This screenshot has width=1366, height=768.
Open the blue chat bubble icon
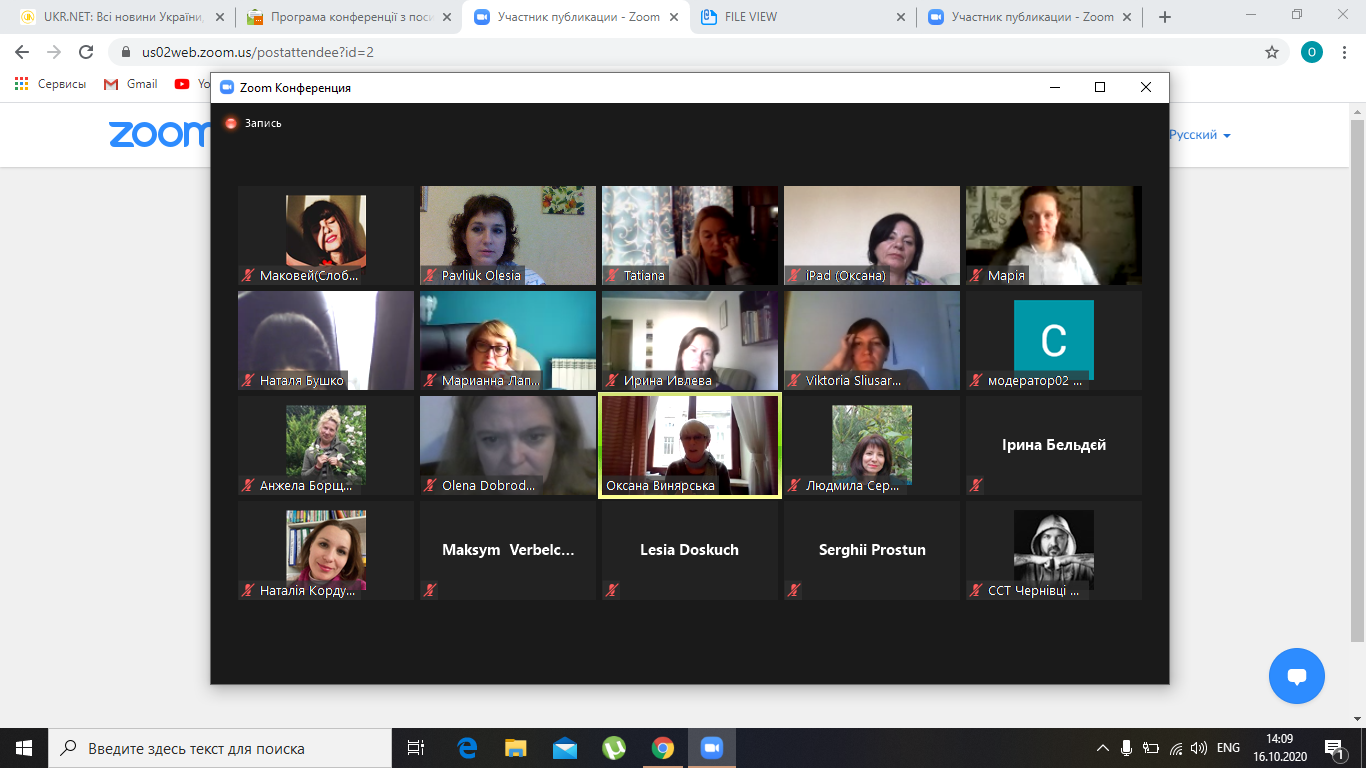point(1296,677)
